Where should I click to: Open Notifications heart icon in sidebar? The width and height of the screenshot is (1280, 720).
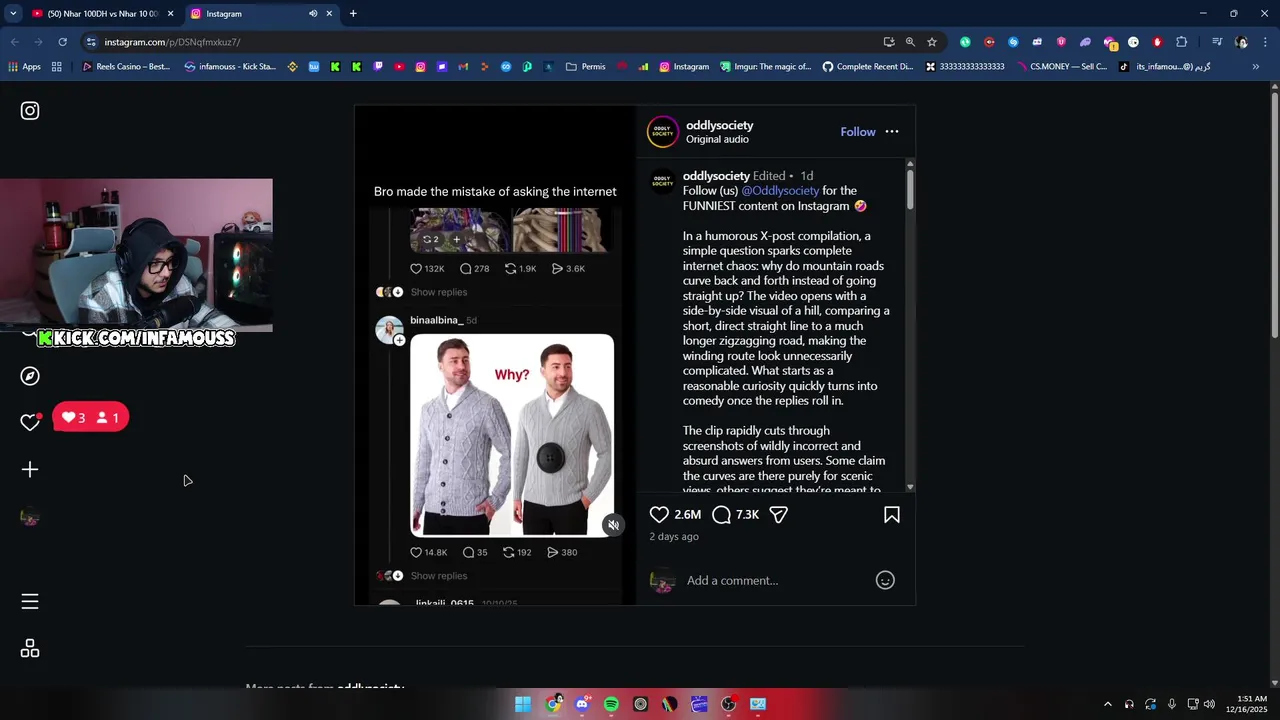(30, 422)
